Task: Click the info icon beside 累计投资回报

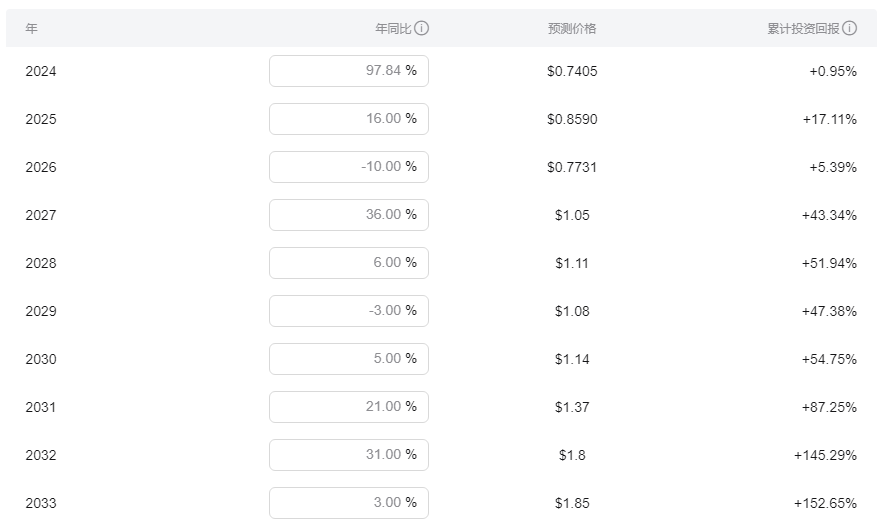Action: (850, 29)
